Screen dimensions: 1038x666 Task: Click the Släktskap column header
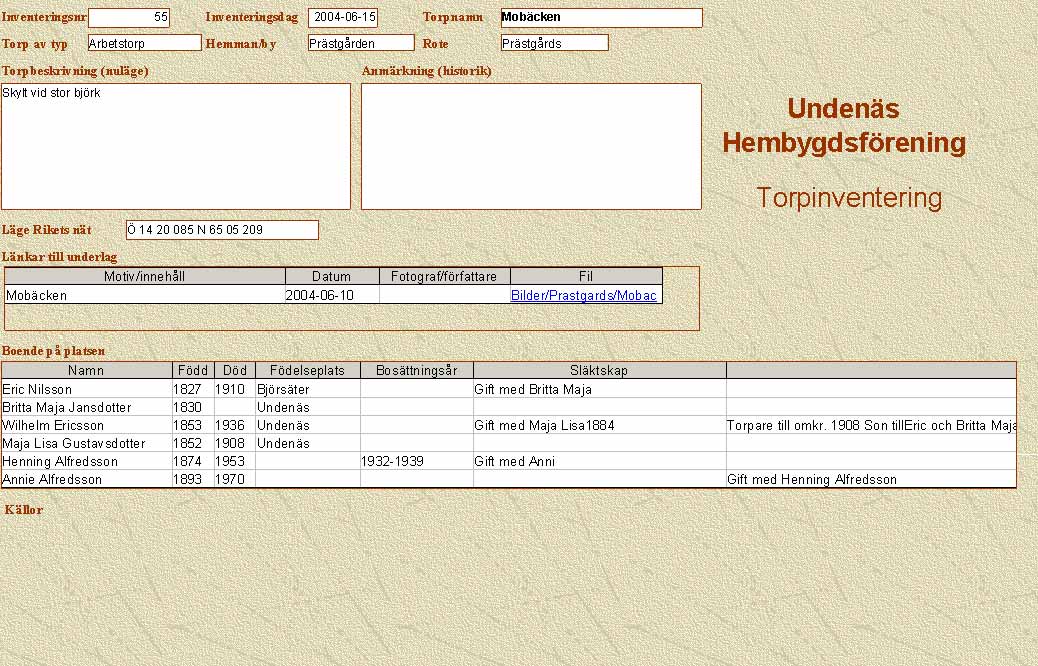[x=599, y=370]
